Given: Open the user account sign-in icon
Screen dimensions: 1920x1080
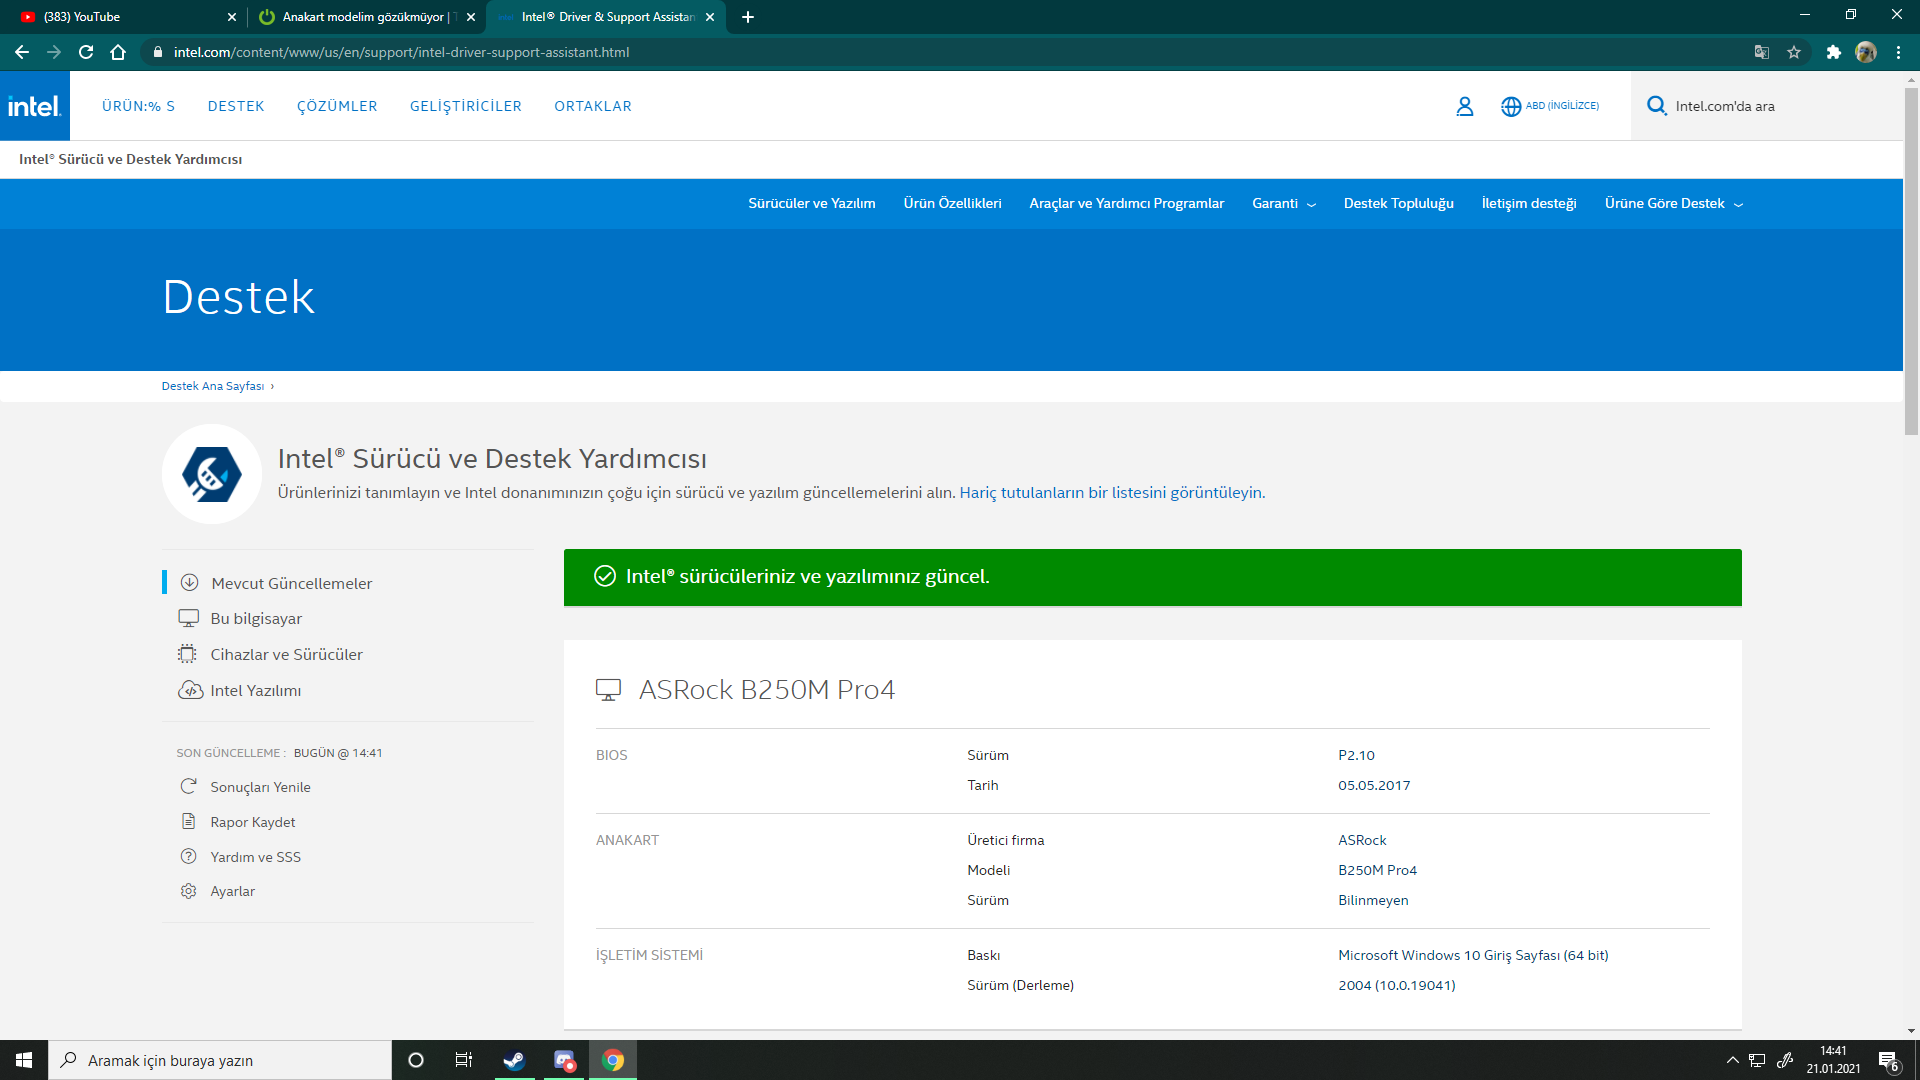Looking at the screenshot, I should [1464, 106].
